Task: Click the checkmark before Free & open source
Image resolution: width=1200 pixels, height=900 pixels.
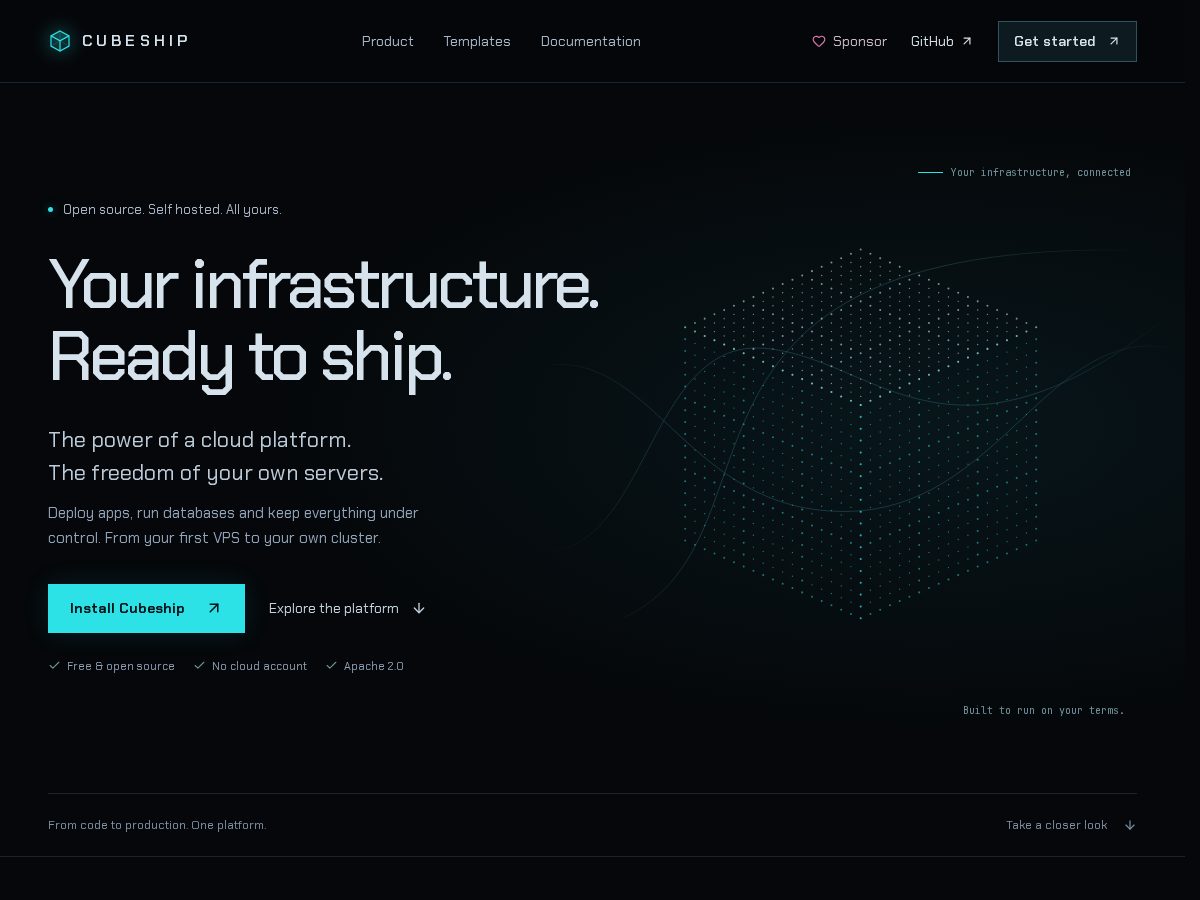Action: point(54,665)
